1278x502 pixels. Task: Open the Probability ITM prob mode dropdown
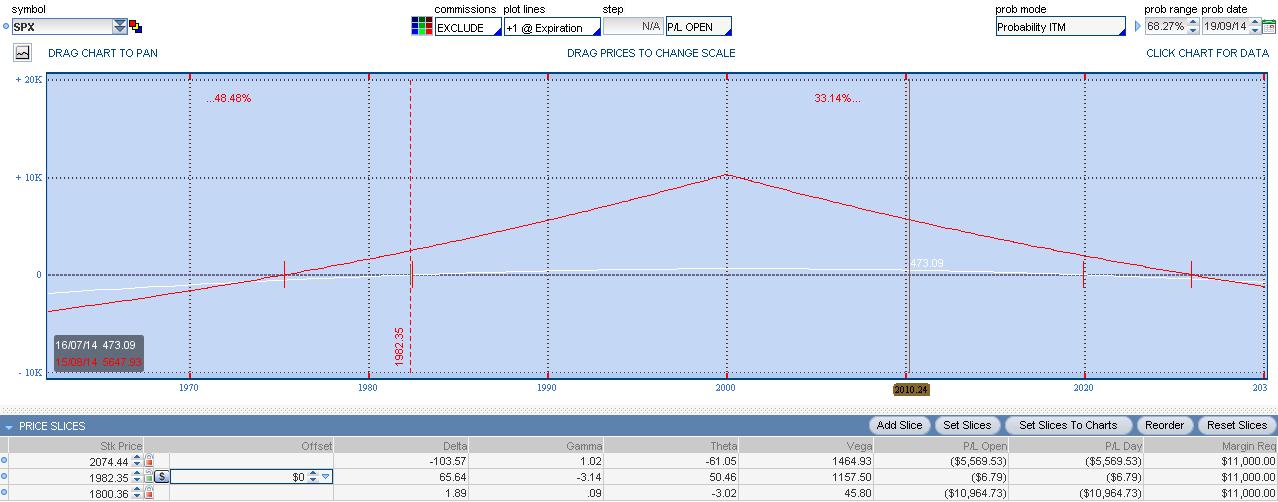coord(1061,27)
